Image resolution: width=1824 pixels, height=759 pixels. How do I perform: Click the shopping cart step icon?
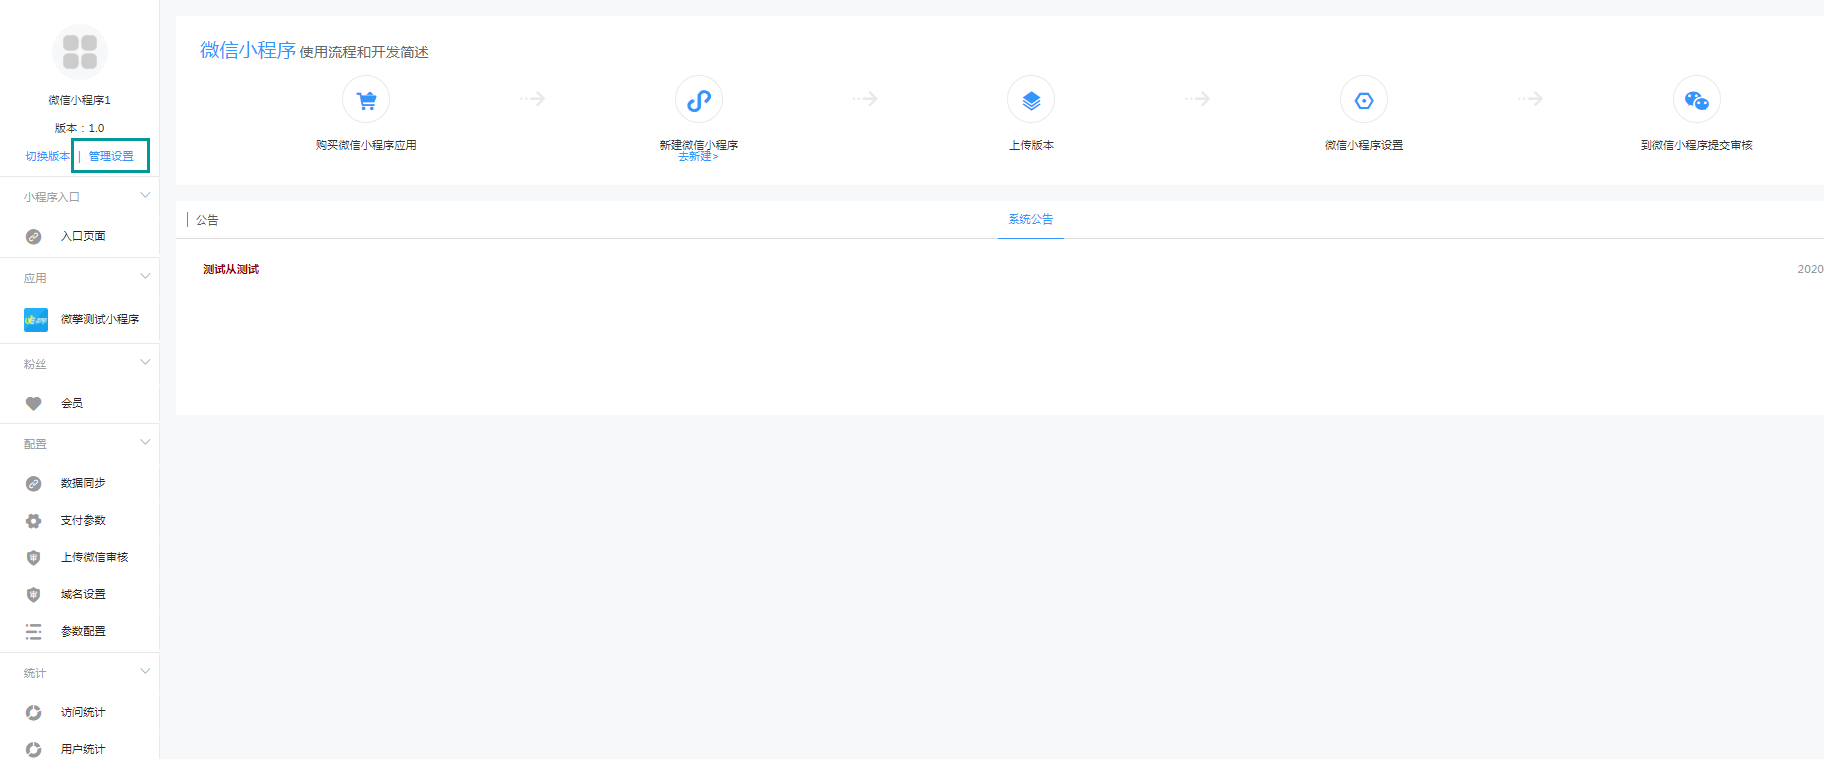coord(366,100)
